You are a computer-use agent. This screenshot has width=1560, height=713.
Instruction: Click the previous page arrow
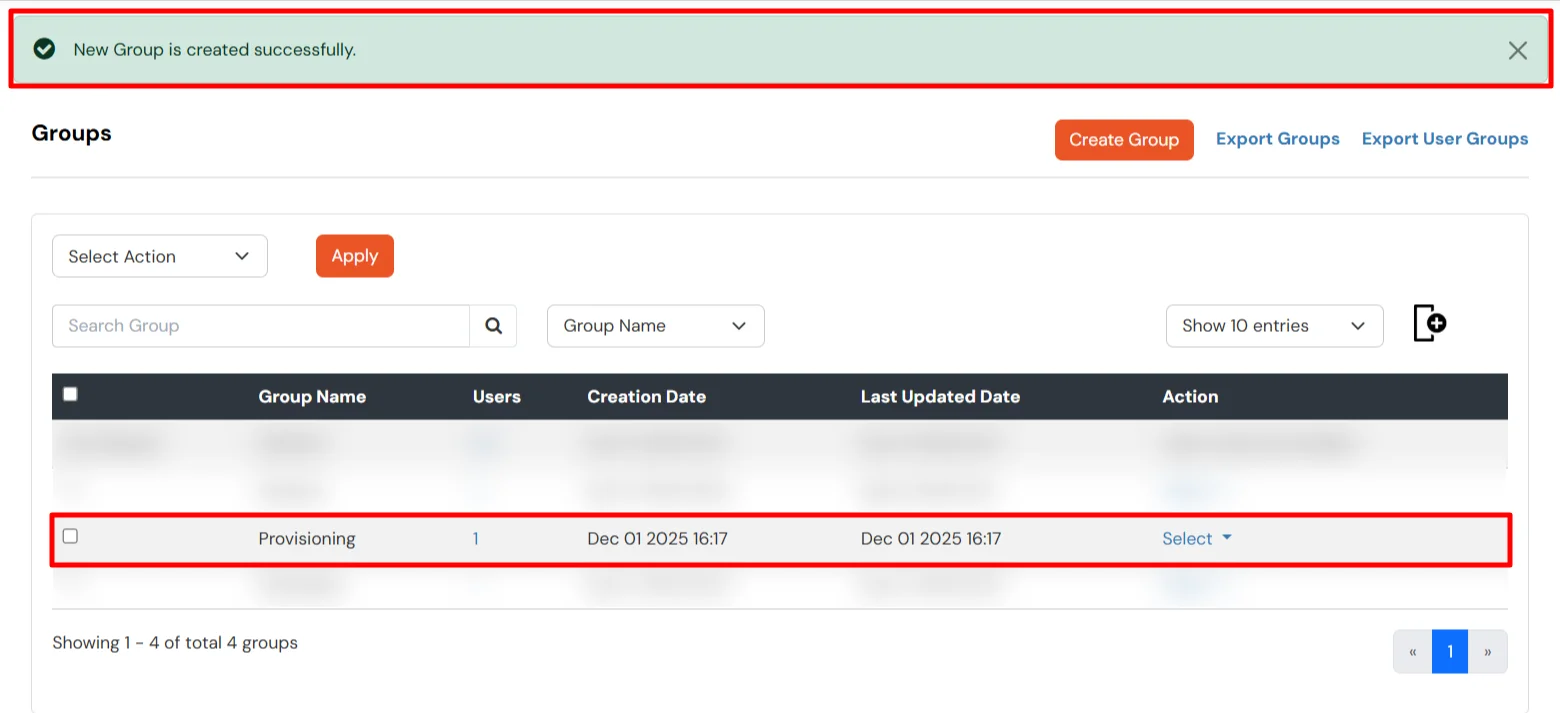pos(1412,651)
